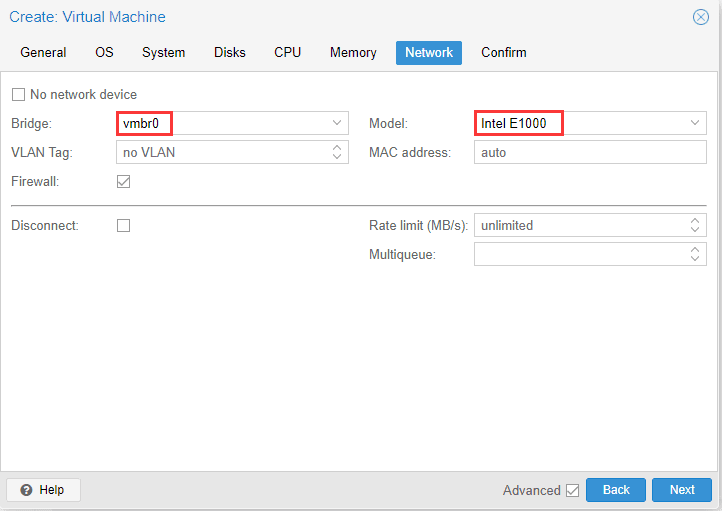Close the Create Virtual Machine dialog

point(700,17)
